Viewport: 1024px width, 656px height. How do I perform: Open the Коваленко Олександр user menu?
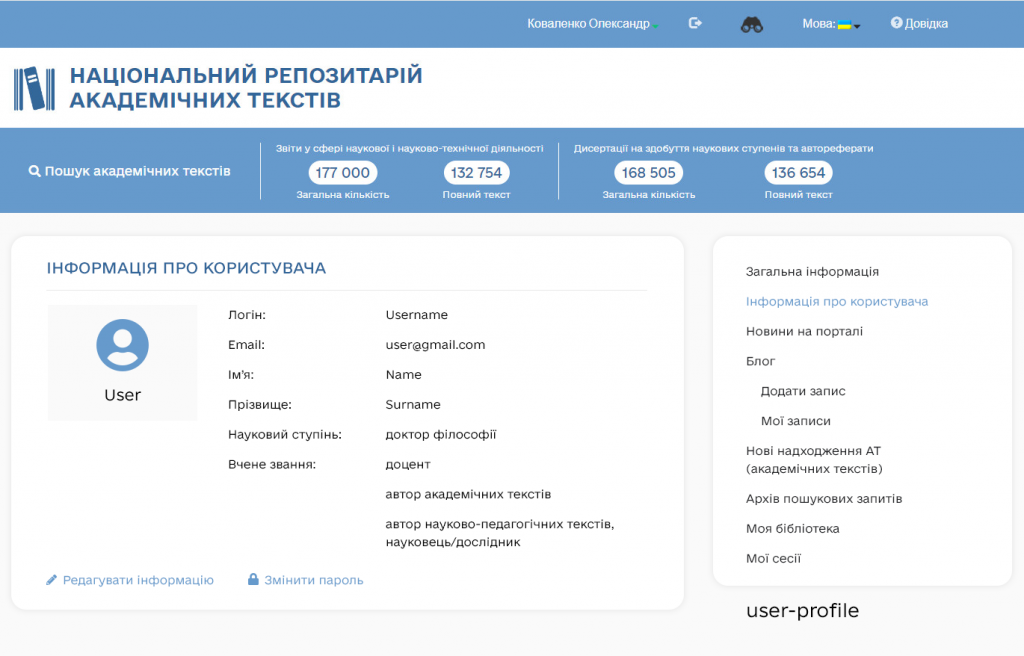pos(588,24)
